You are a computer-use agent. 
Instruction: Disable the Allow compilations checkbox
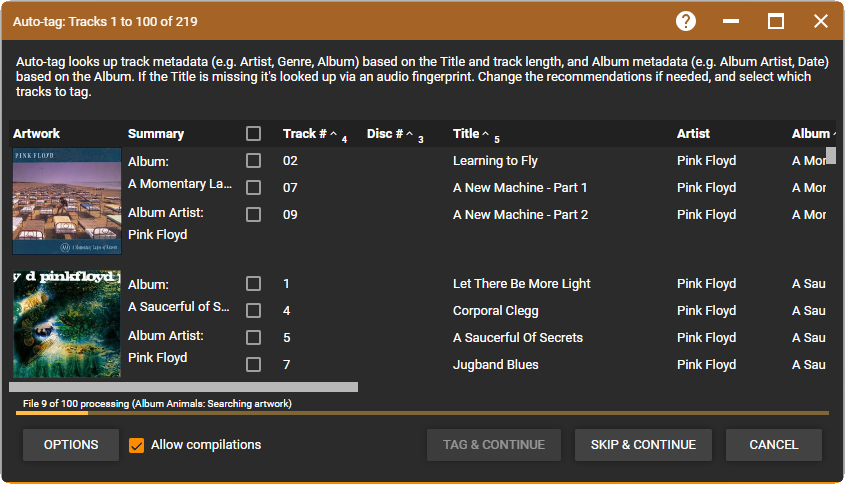[x=137, y=445]
